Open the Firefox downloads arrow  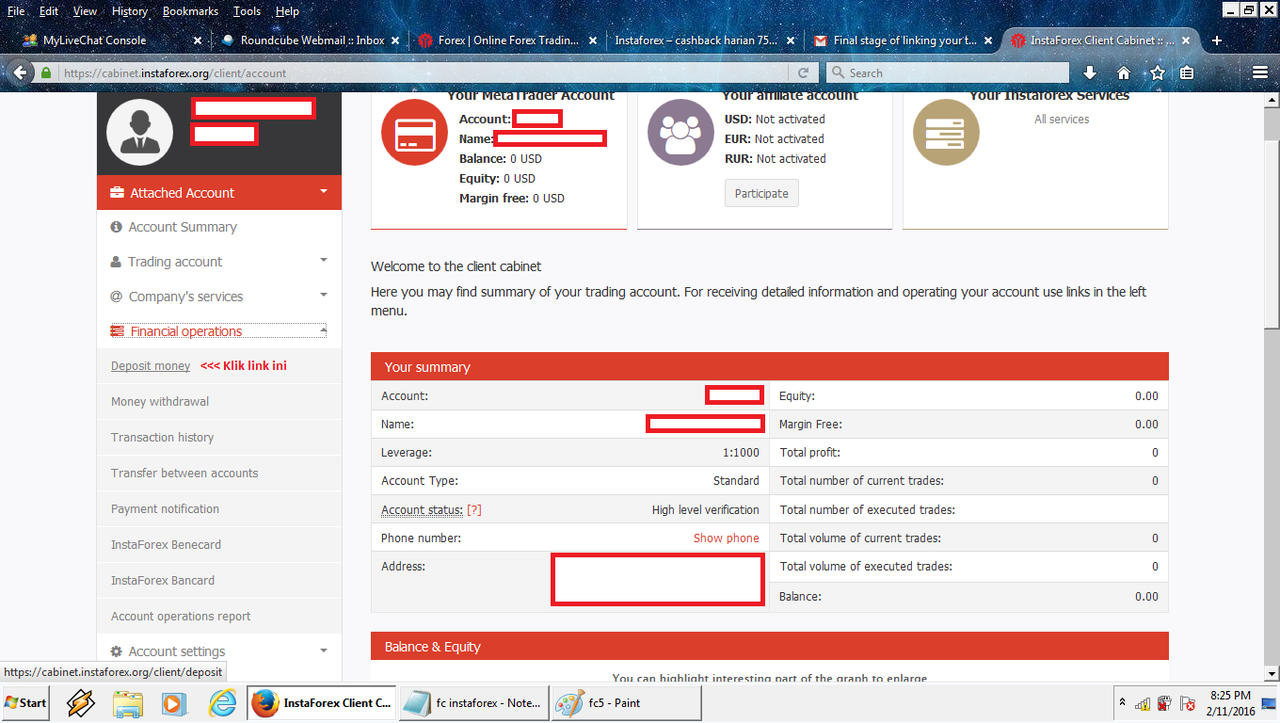pyautogui.click(x=1090, y=73)
